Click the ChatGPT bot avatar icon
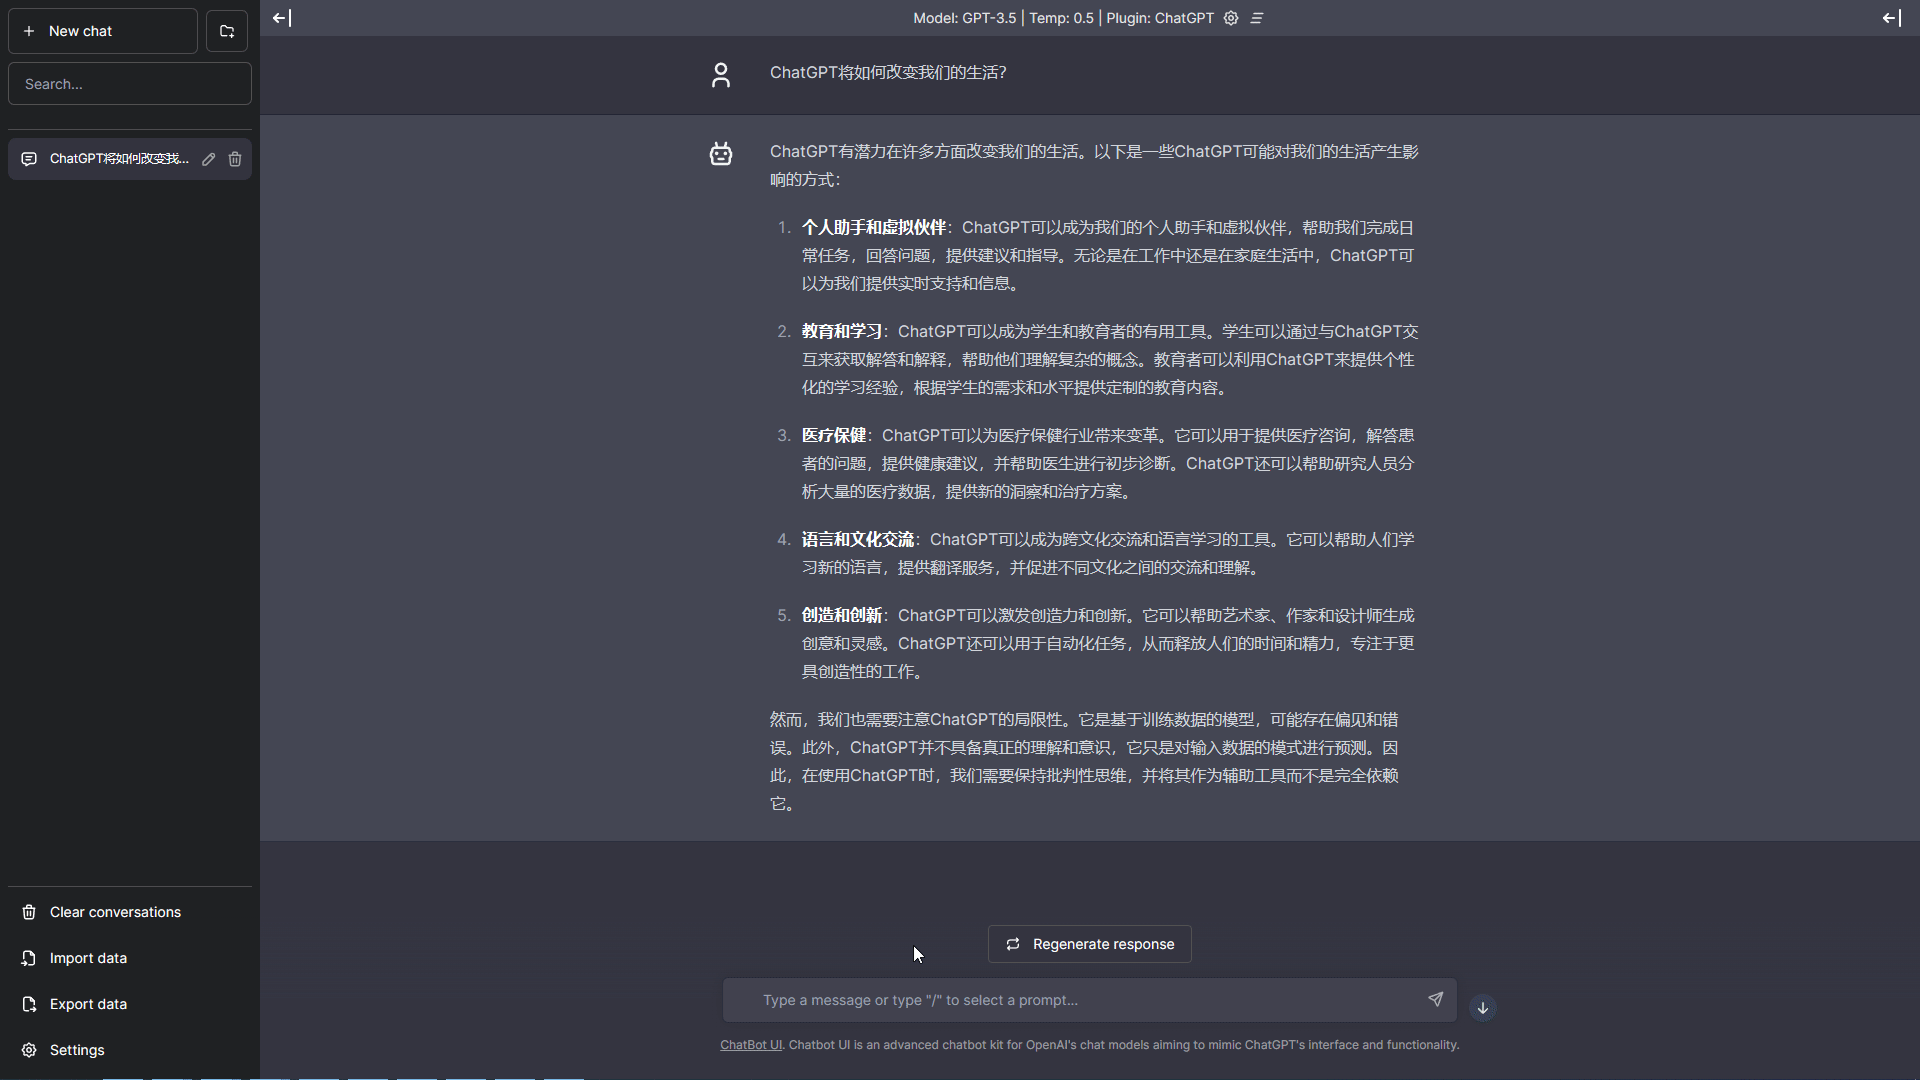This screenshot has height=1080, width=1920. click(x=721, y=154)
